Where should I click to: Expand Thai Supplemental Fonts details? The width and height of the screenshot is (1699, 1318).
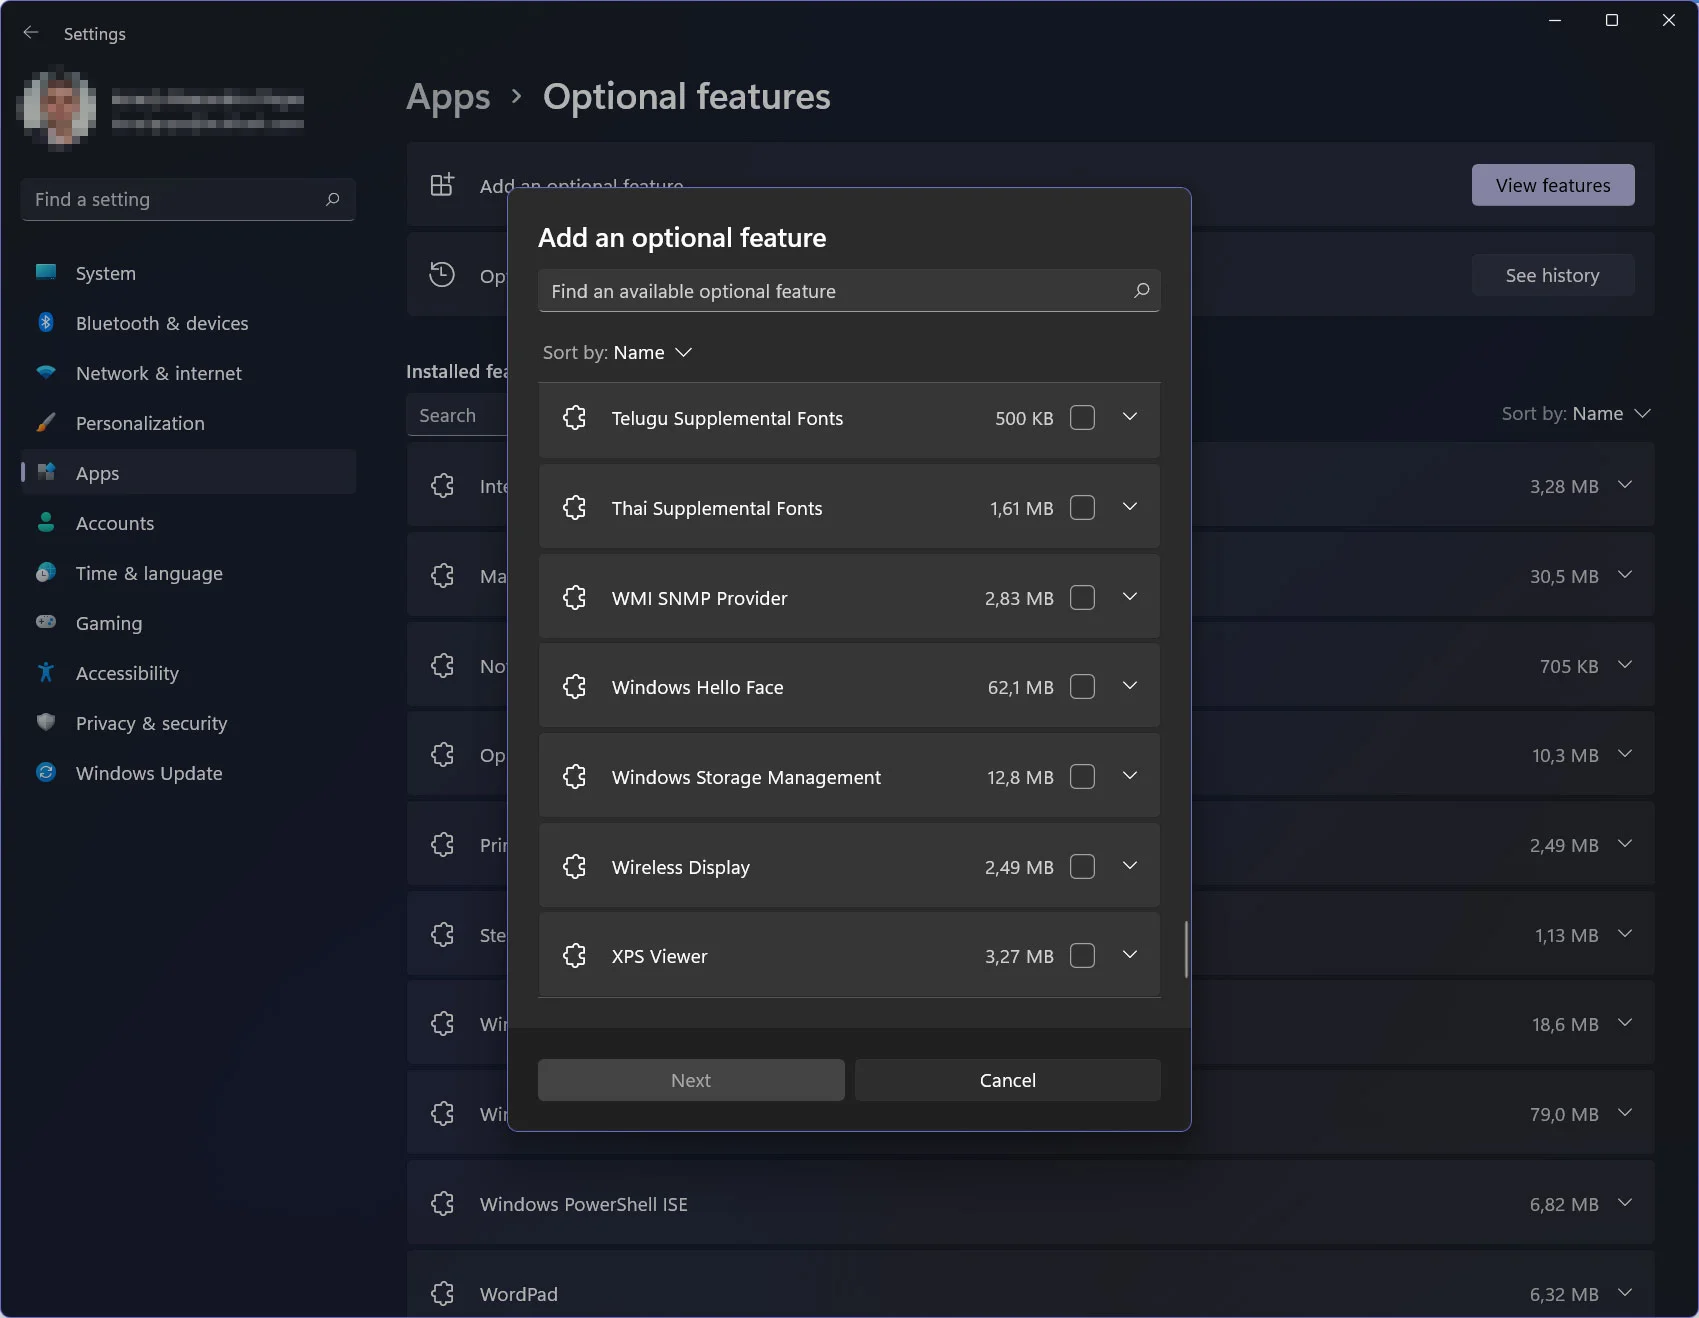point(1130,507)
